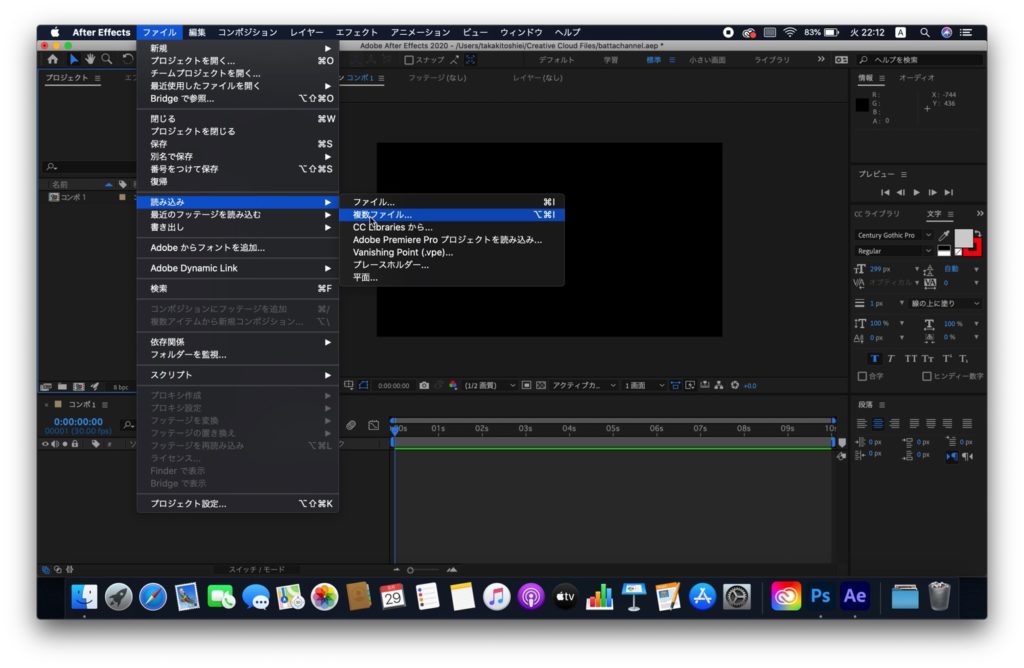Click the Photoshop icon in Dock

[x=820, y=596]
